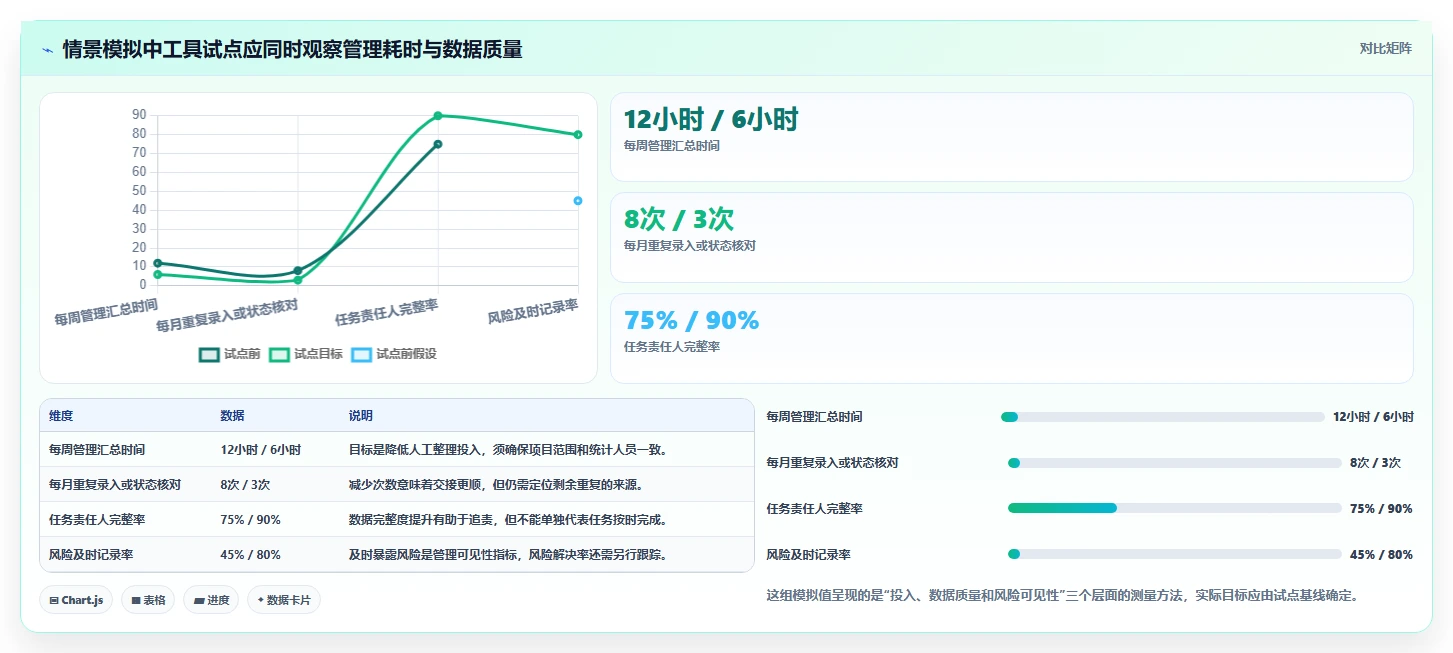1453x653 pixels.
Task: Toggle the 试点目标 legend swatch
Action: click(x=279, y=354)
